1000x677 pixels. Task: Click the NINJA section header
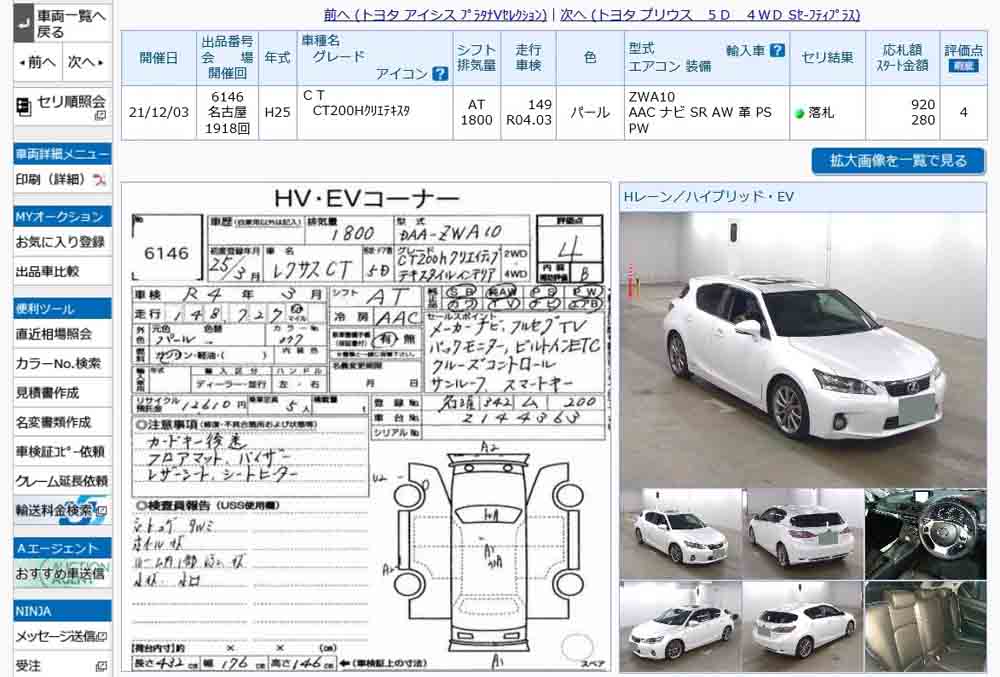(62, 611)
